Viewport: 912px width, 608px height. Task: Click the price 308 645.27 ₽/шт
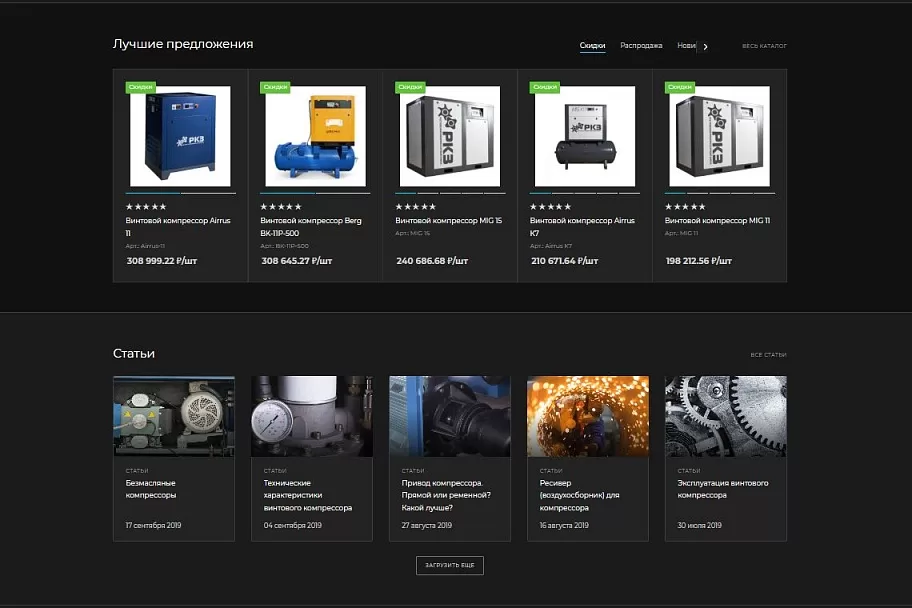point(297,261)
